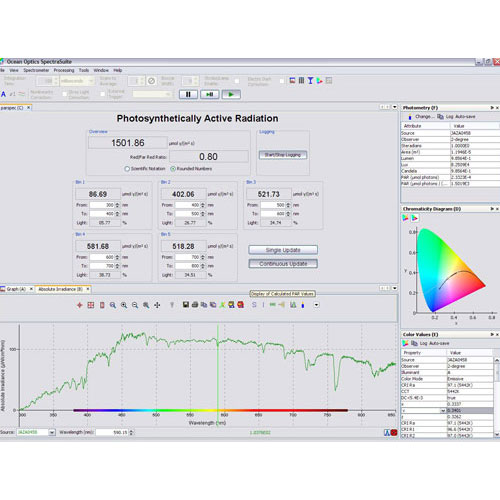Click the zoom out magnifier icon

[x=135, y=305]
